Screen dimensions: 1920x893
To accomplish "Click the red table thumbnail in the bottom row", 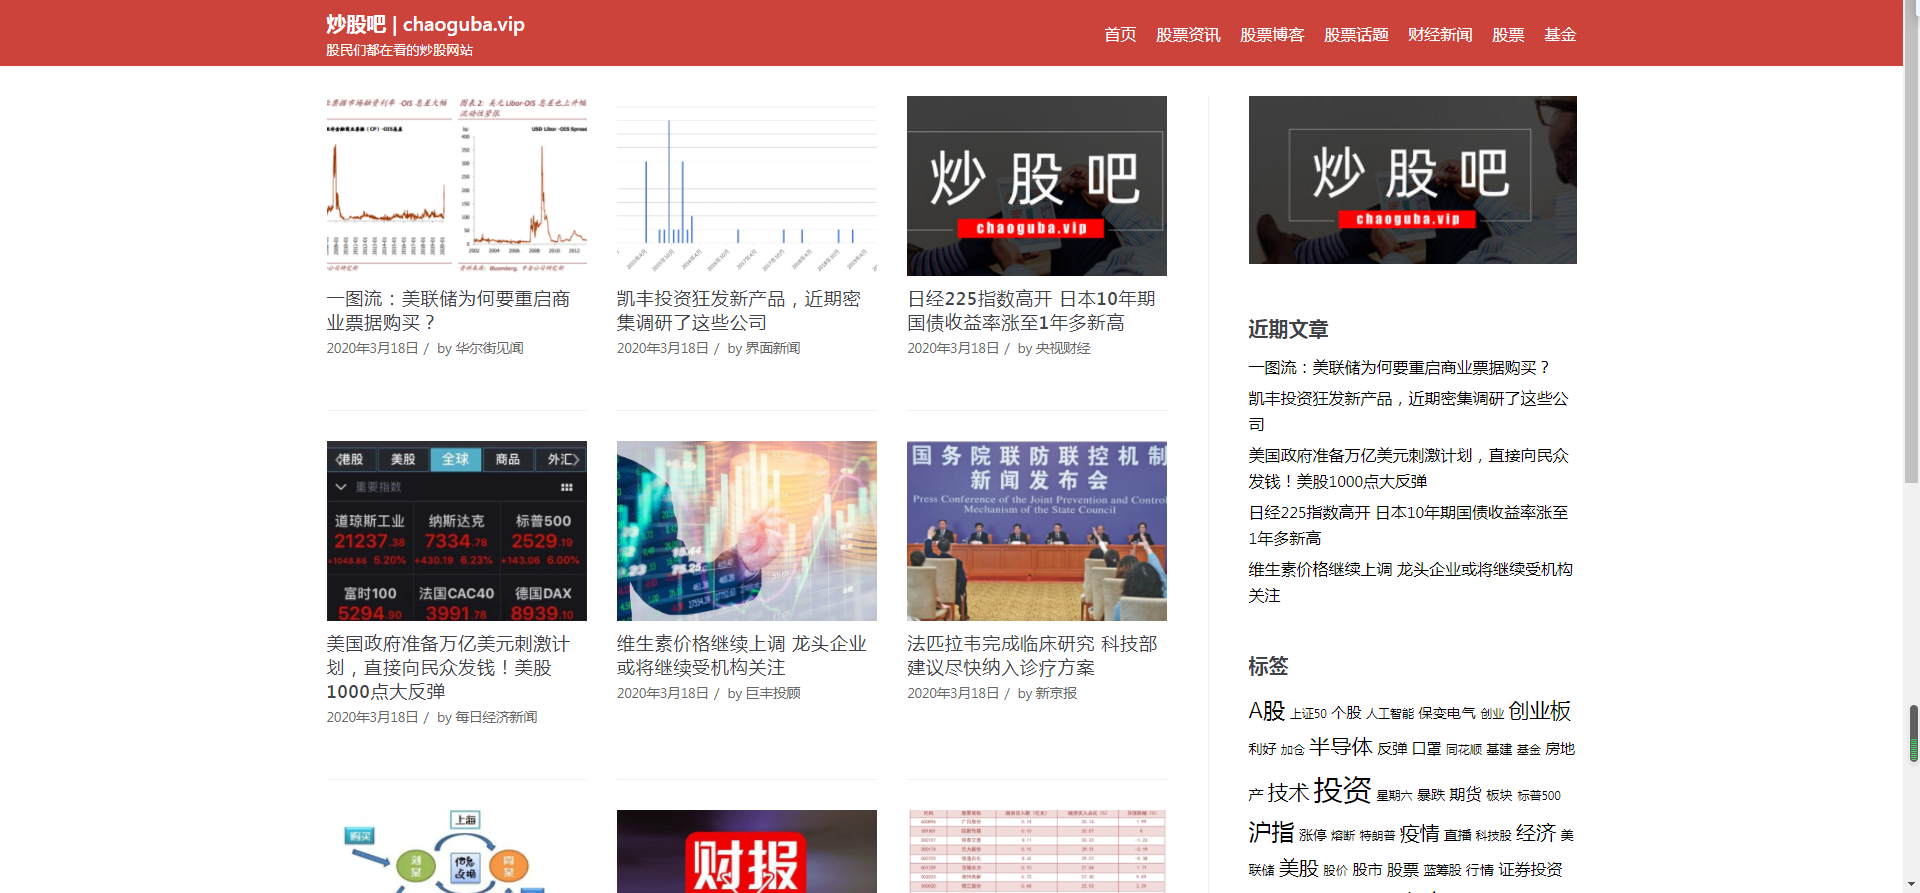I will click(1037, 851).
